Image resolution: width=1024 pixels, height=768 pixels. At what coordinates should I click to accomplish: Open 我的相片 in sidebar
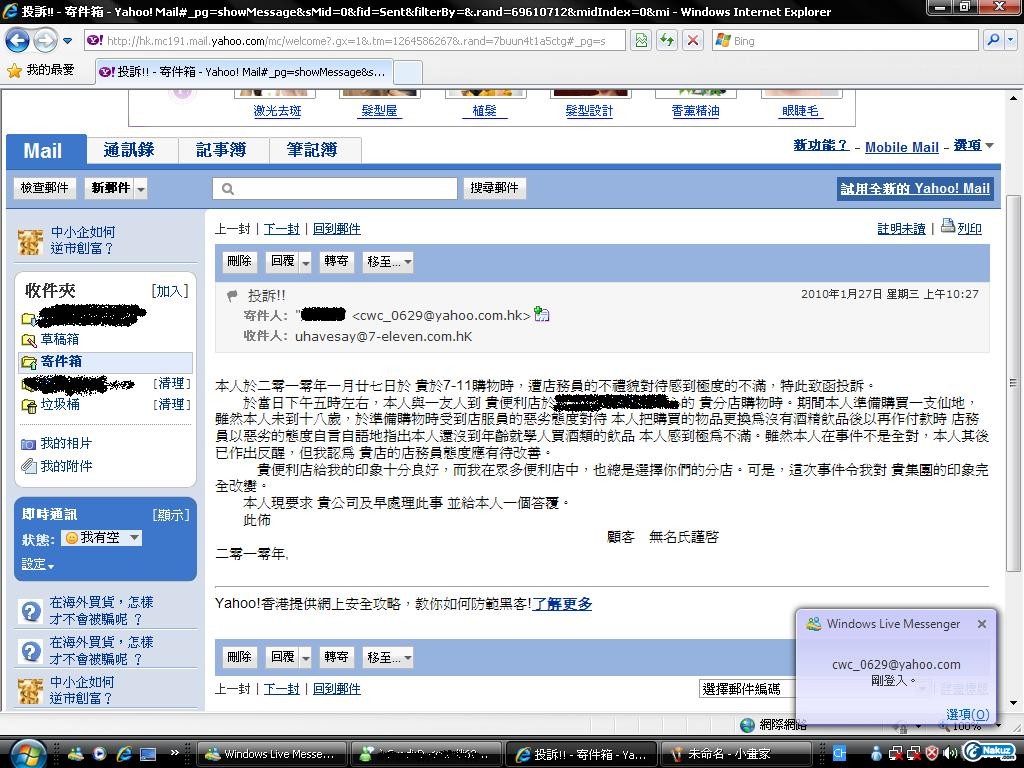click(66, 443)
